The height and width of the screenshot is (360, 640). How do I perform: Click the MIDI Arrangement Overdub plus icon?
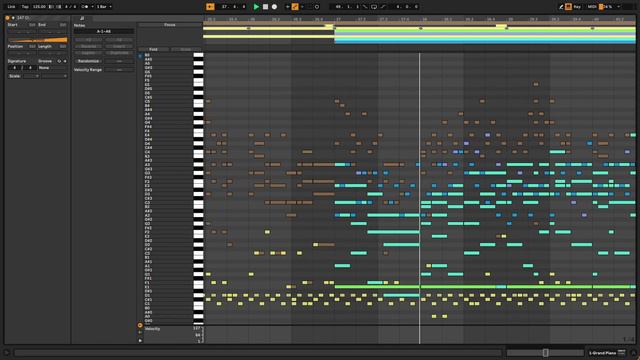click(287, 7)
